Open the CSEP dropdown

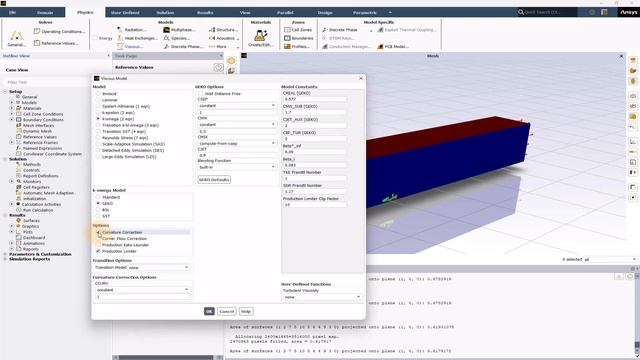(x=237, y=106)
